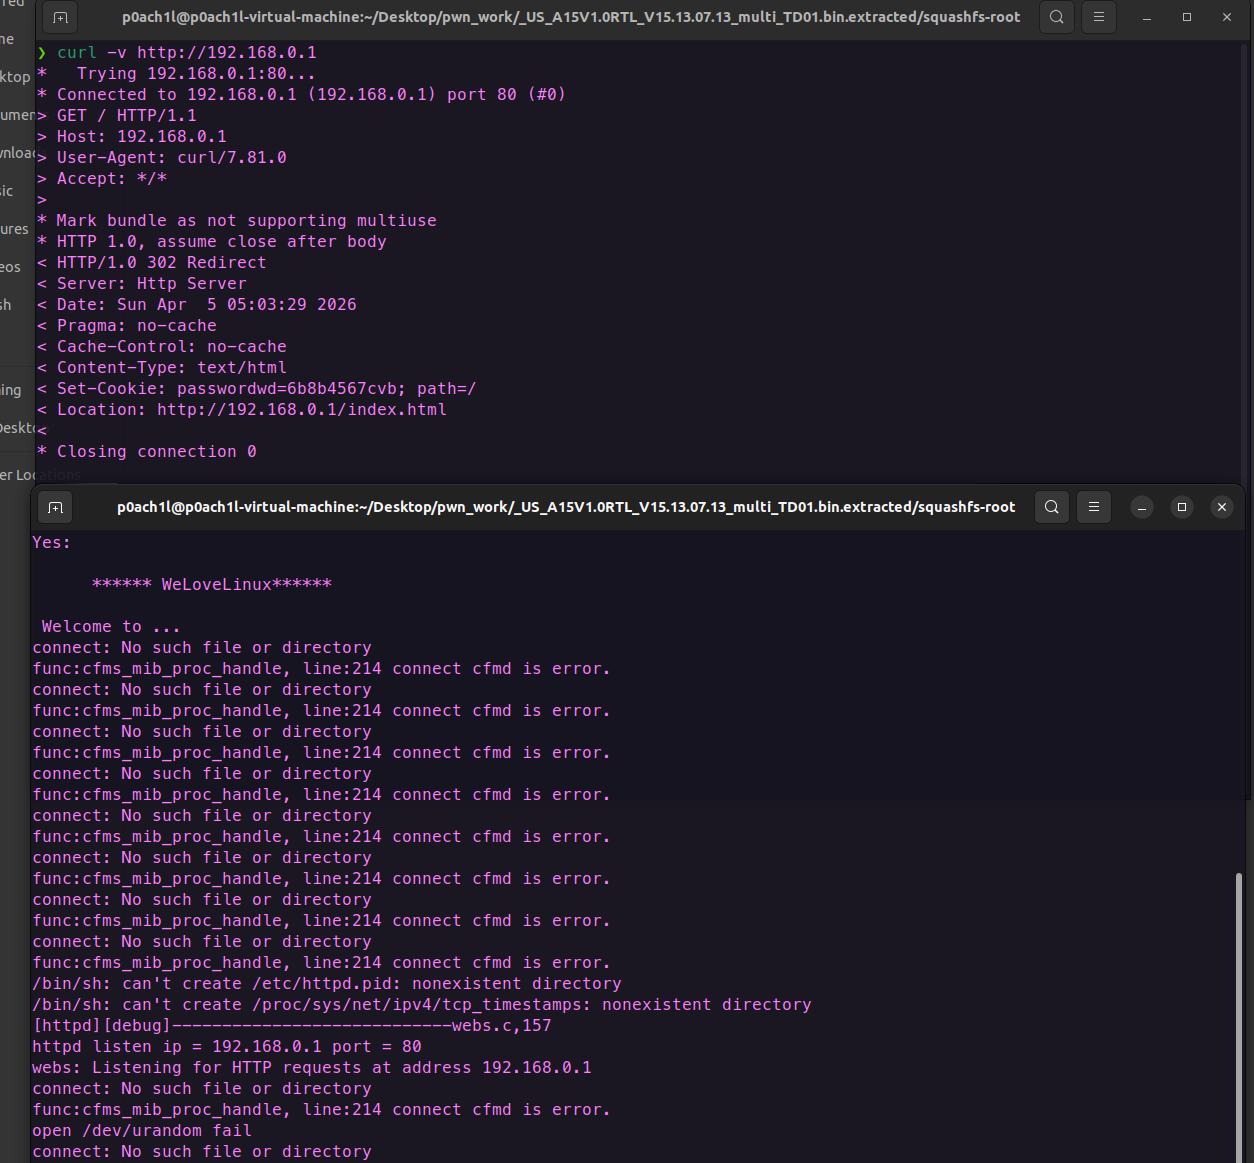1254x1163 pixels.
Task: Focus lower terminal via its title text
Action: (565, 507)
